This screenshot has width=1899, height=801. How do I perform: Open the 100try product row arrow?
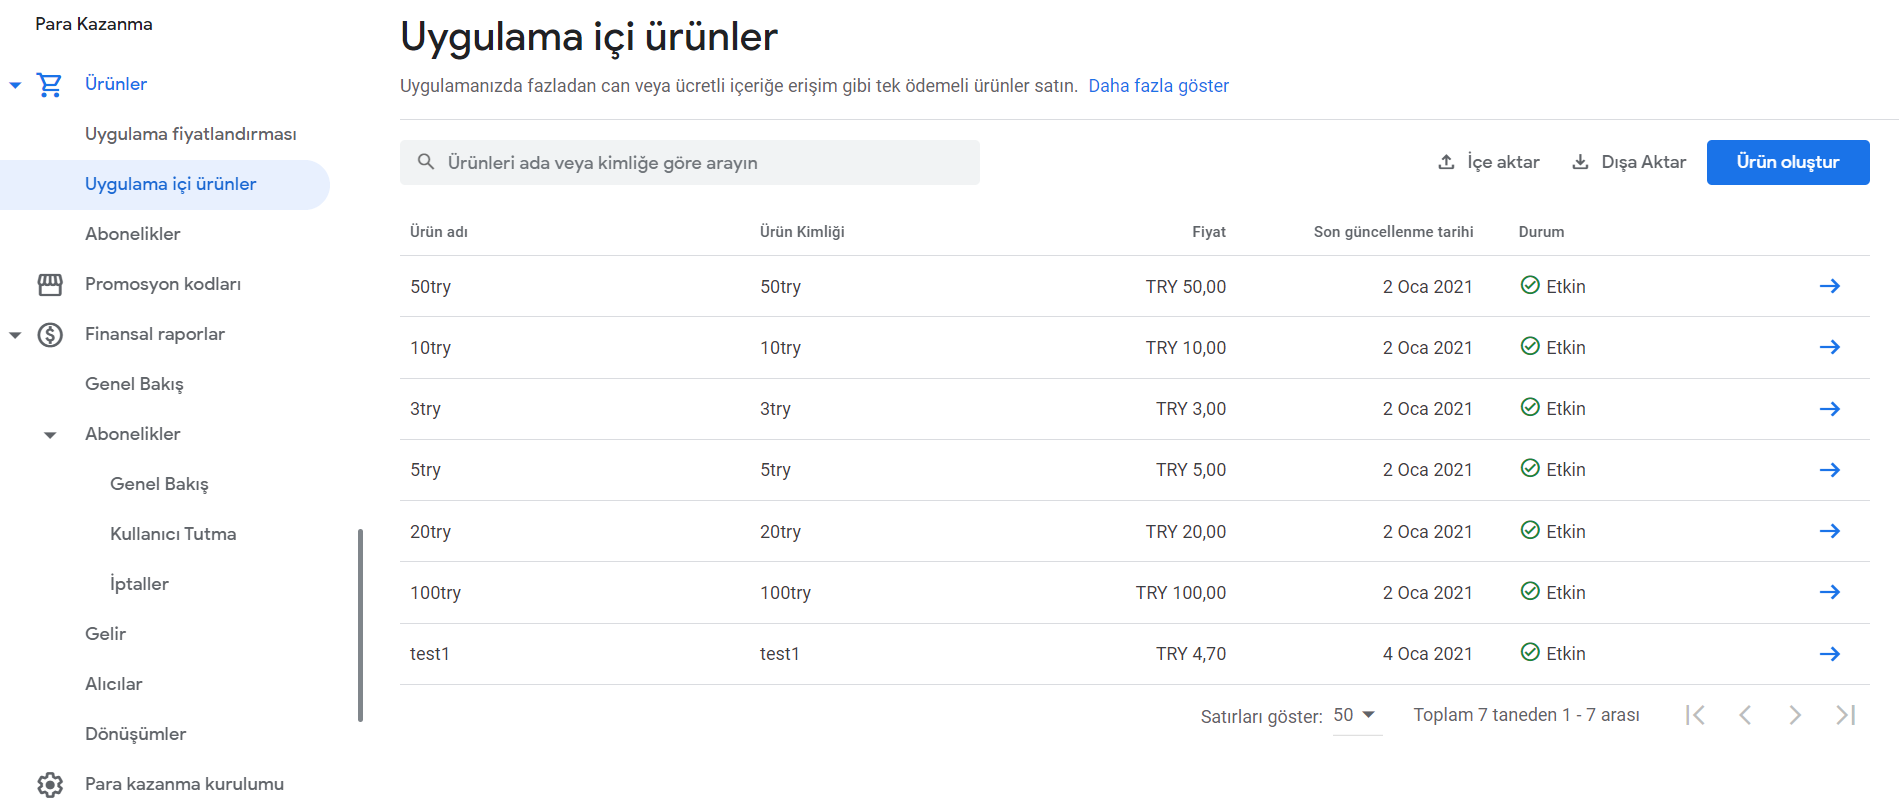coord(1830,592)
